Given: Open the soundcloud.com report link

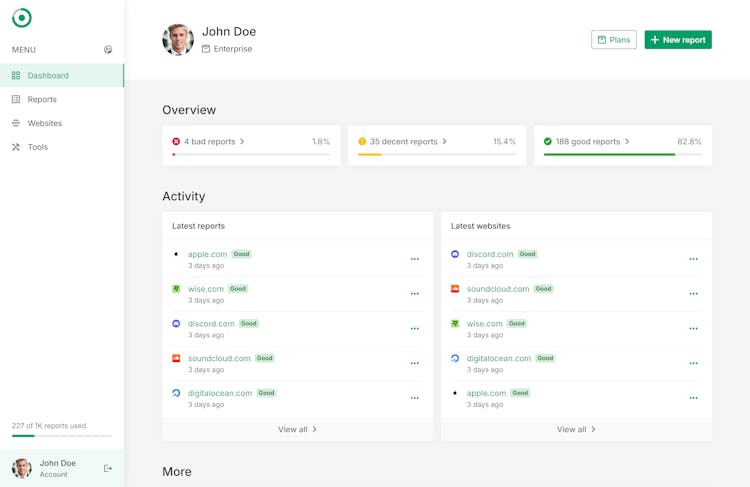Looking at the screenshot, I should coord(219,358).
